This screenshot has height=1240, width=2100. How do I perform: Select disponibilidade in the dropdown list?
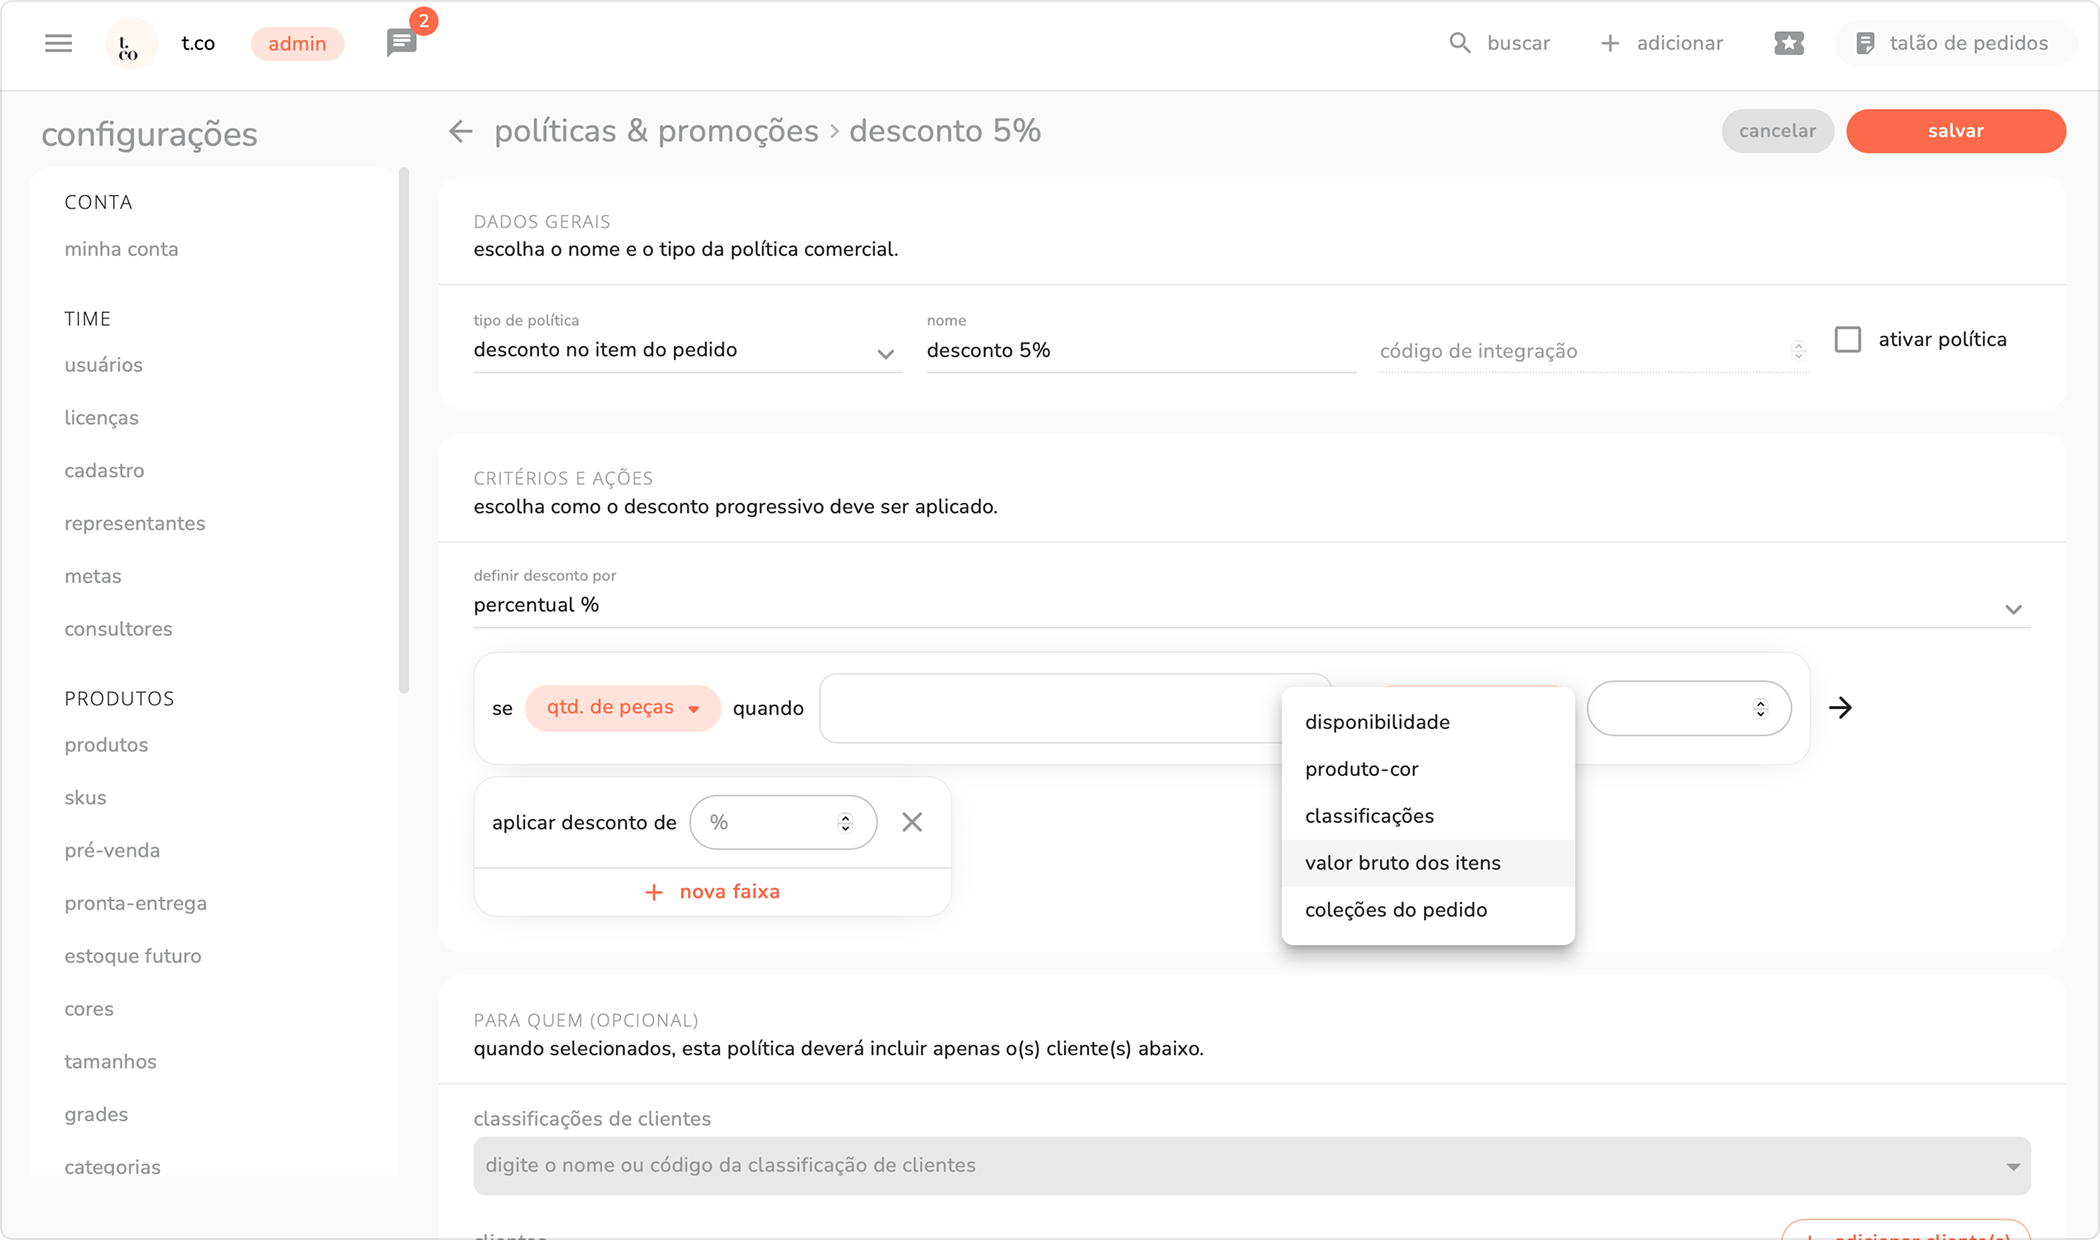coord(1377,722)
